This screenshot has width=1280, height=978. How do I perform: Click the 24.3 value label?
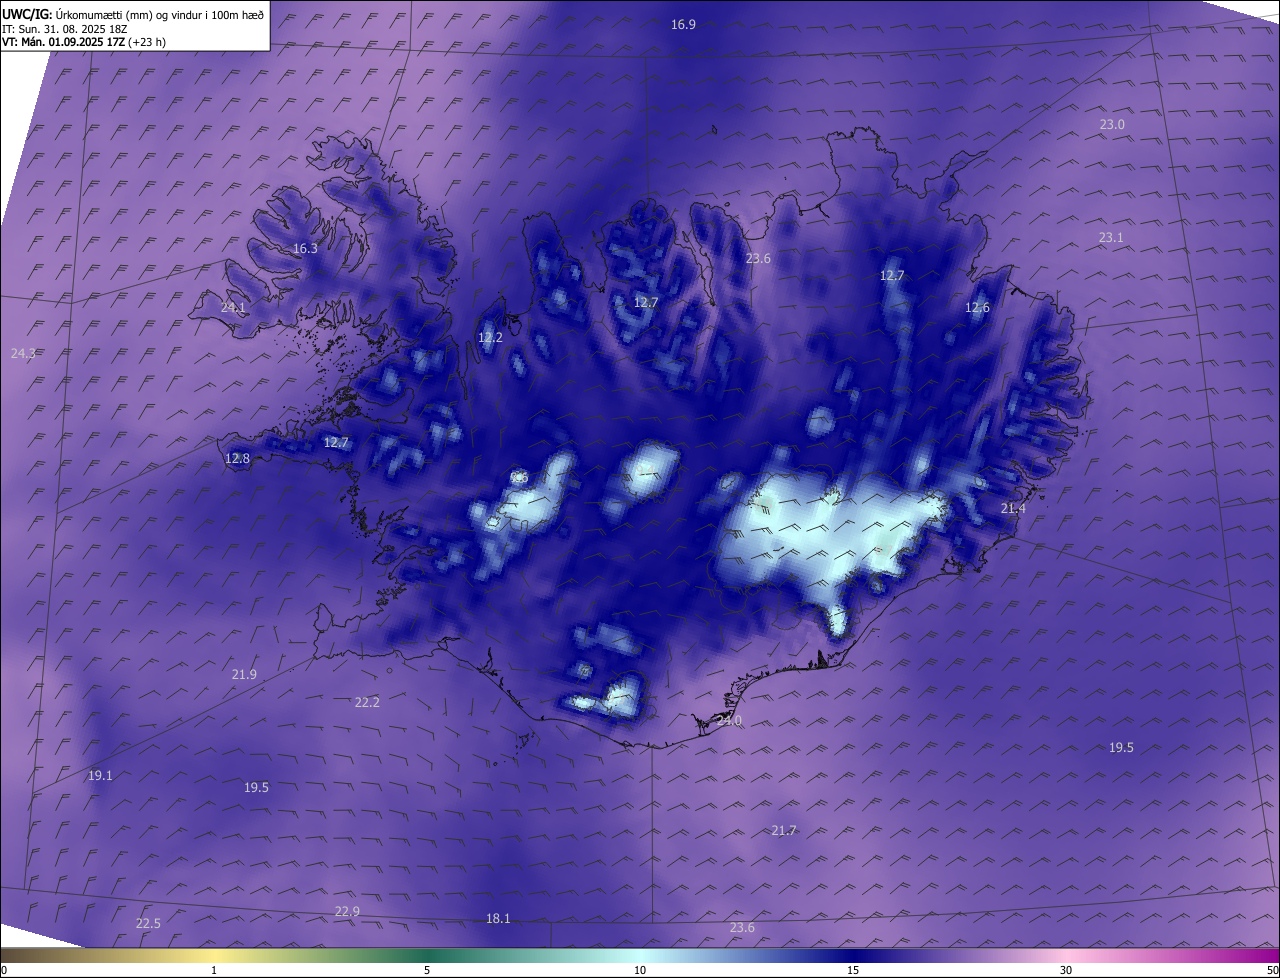(23, 353)
